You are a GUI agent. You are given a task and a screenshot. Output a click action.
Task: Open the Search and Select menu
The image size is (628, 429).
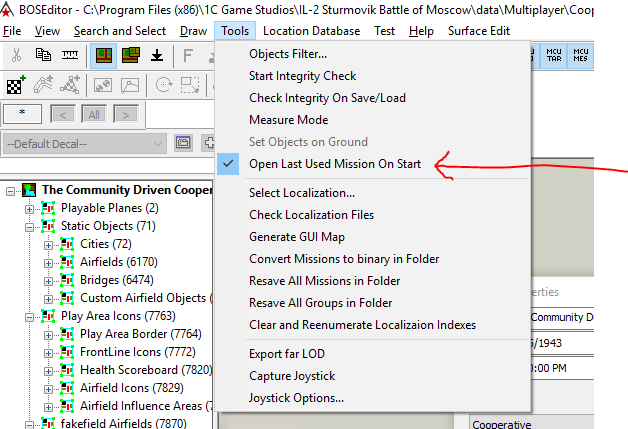click(x=120, y=31)
